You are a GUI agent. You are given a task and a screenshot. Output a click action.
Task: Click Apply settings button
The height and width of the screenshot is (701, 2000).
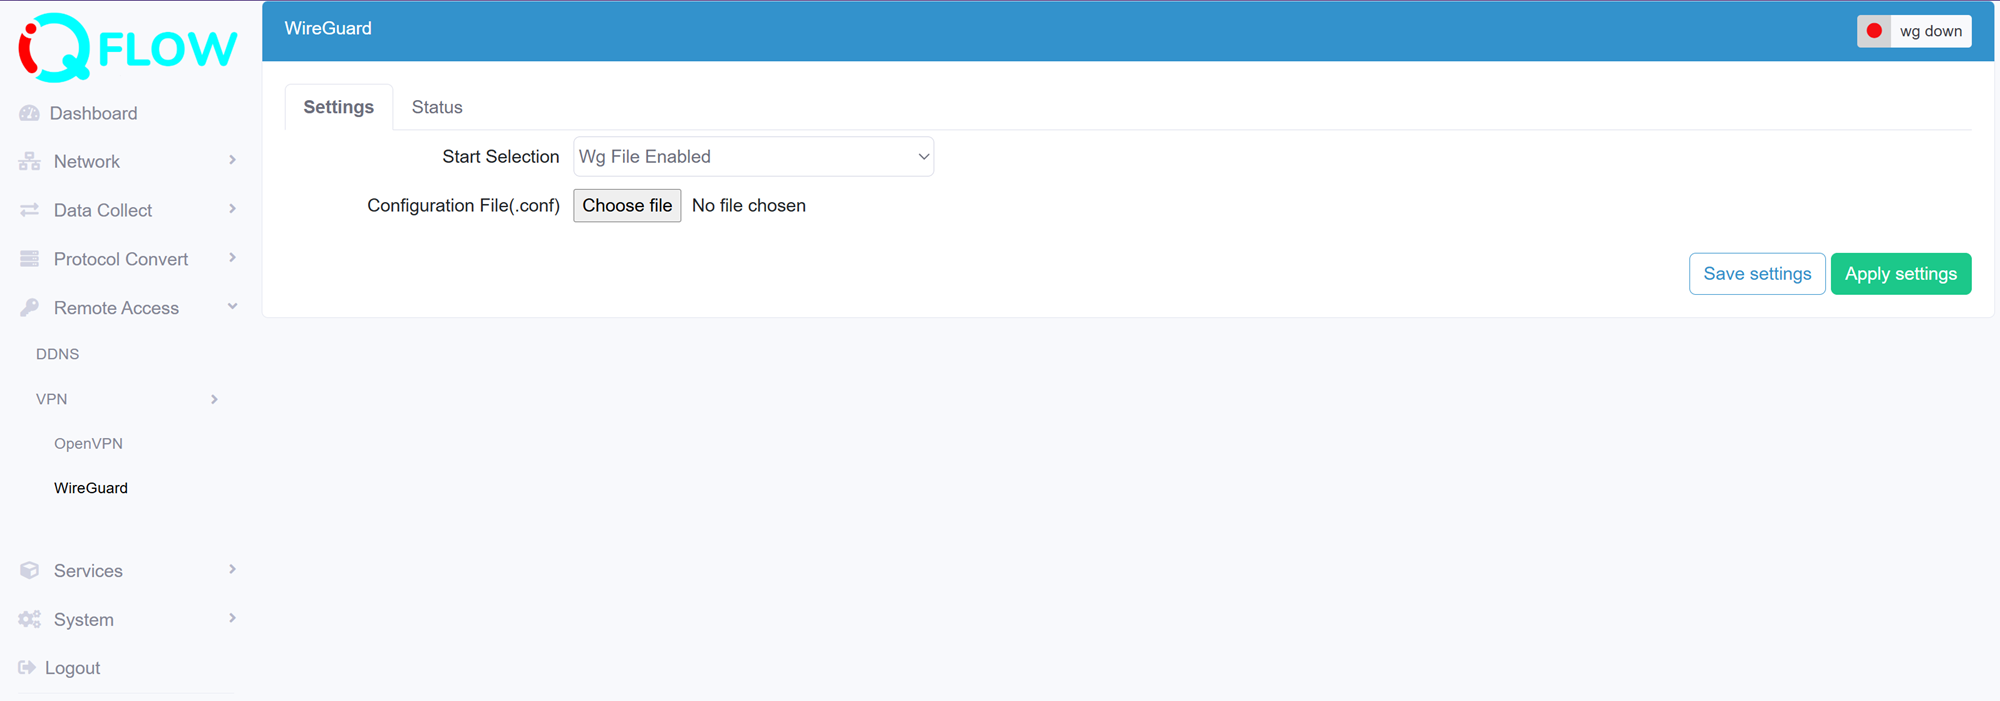pyautogui.click(x=1901, y=274)
